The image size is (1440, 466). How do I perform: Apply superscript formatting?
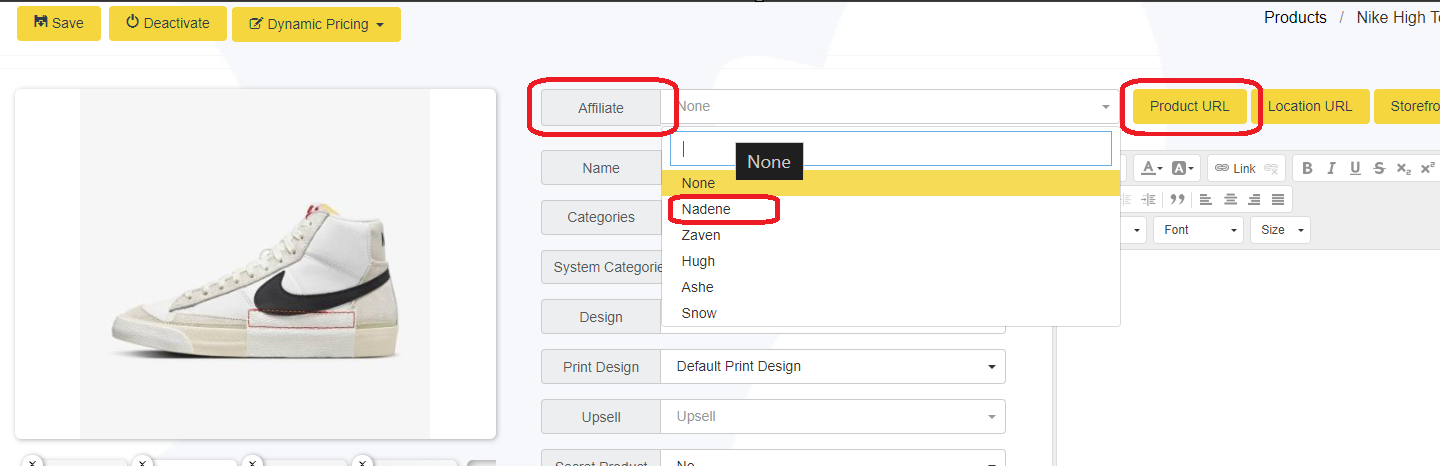tap(1427, 169)
